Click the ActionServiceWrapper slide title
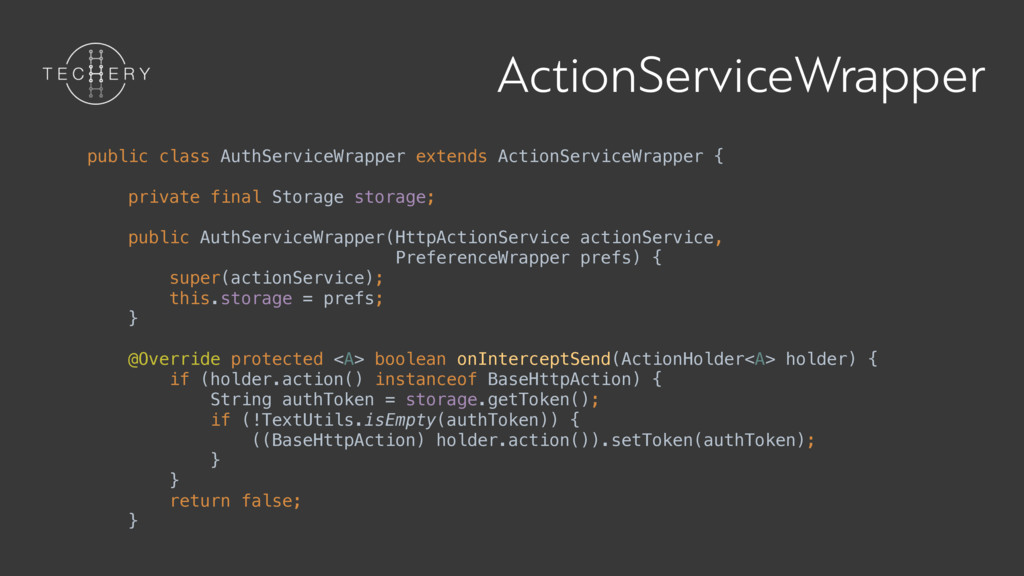This screenshot has height=576, width=1024. click(741, 76)
